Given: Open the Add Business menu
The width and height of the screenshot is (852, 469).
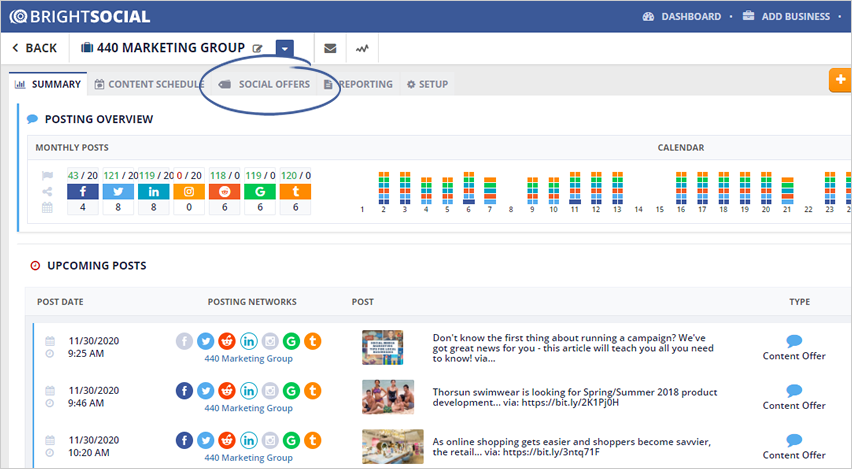Looking at the screenshot, I should pyautogui.click(x=786, y=16).
